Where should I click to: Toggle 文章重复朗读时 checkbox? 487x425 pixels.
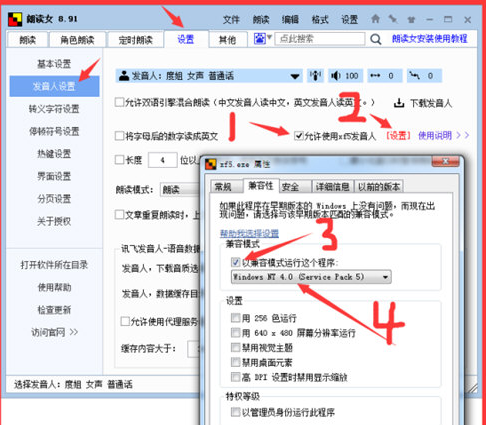coord(119,214)
